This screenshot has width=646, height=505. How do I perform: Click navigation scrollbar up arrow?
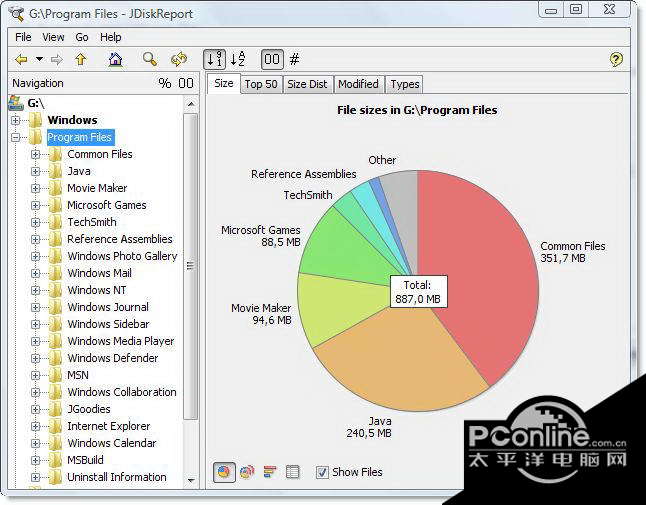pos(191,104)
